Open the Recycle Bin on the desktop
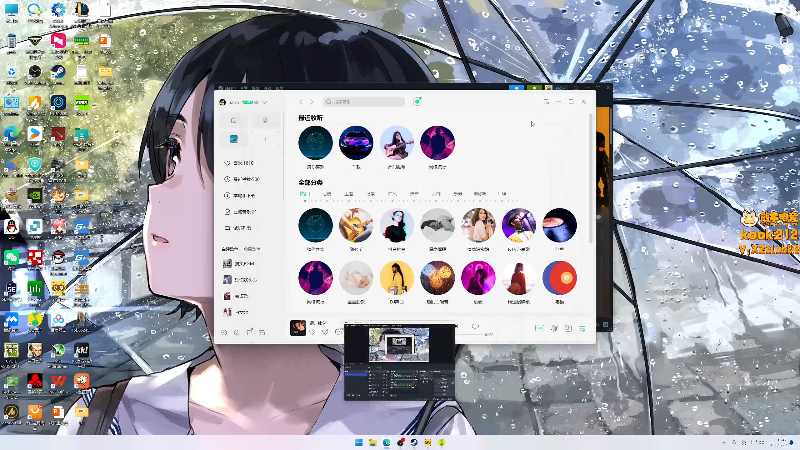Image resolution: width=800 pixels, height=450 pixels. click(x=11, y=74)
